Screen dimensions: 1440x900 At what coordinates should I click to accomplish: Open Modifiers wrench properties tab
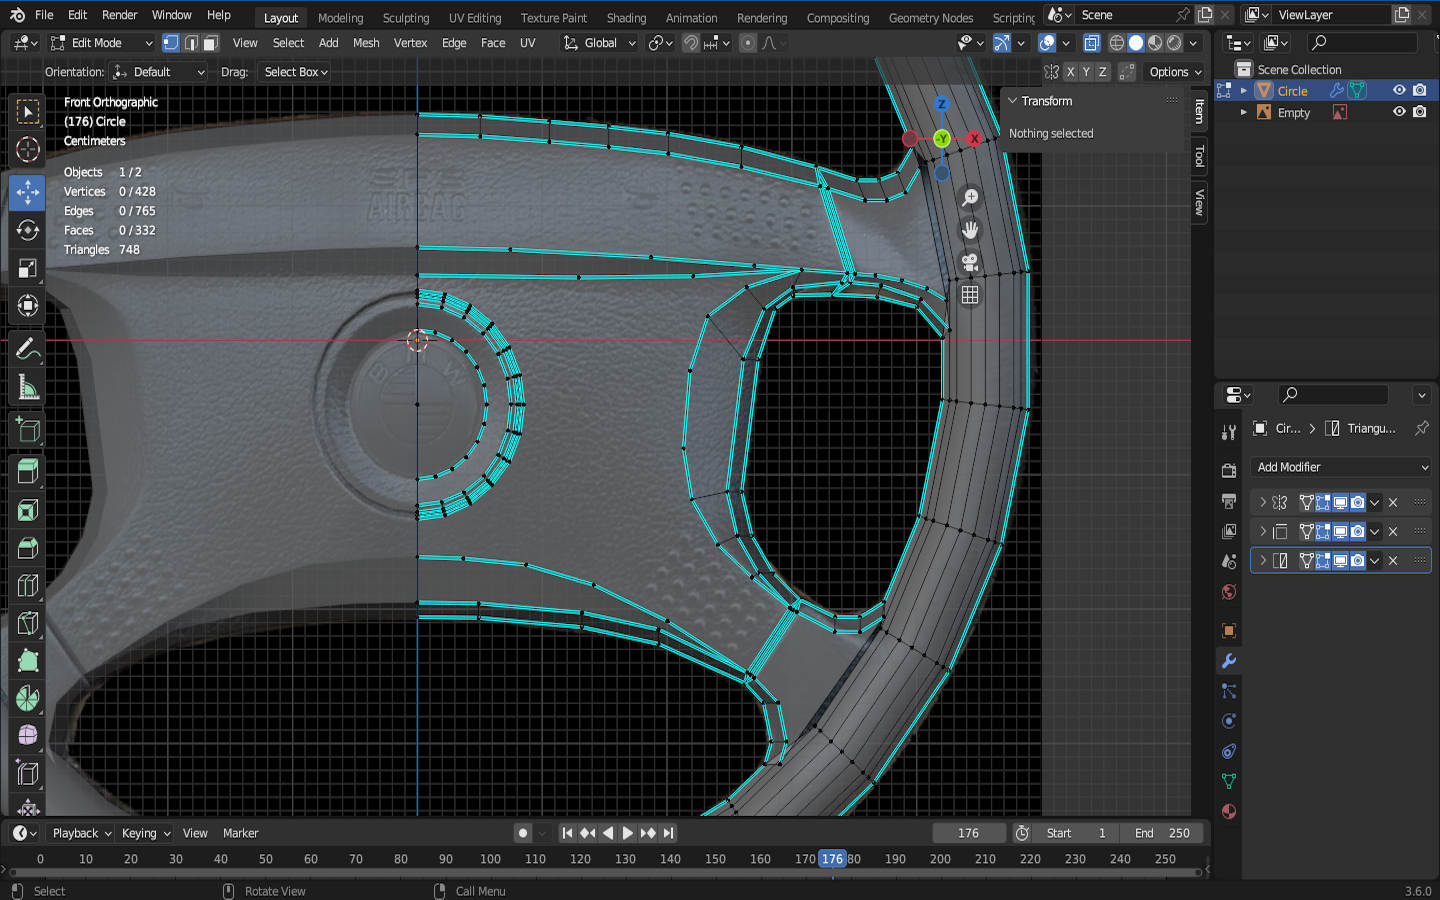[x=1229, y=661]
